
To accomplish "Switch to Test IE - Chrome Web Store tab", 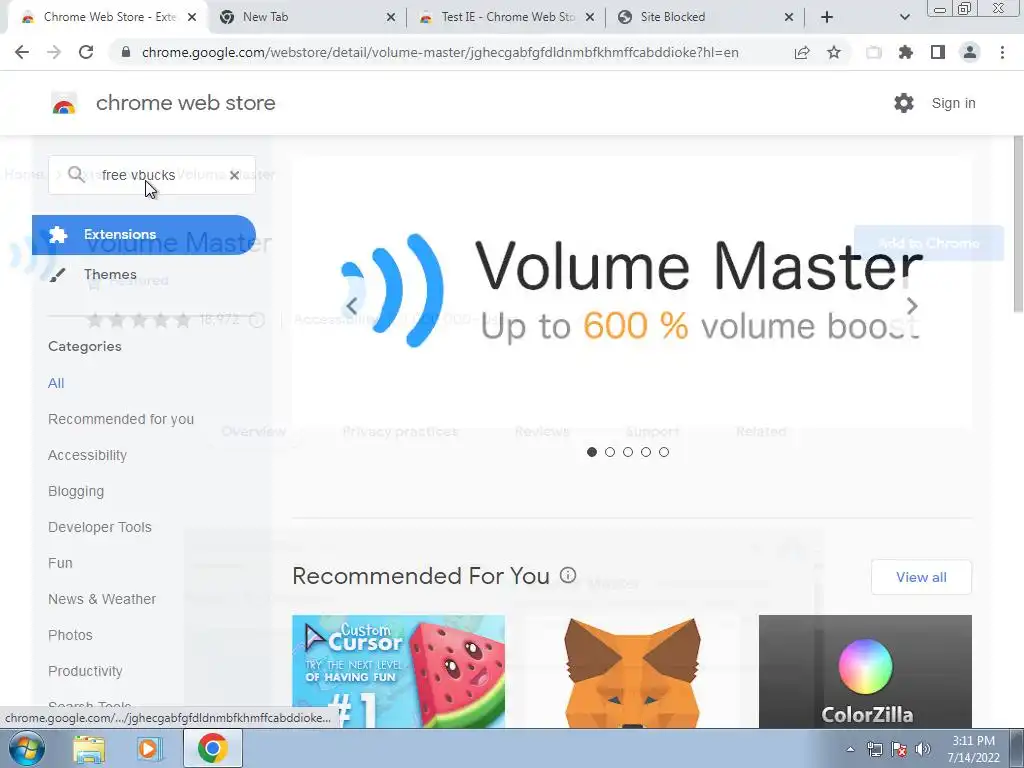I will pos(506,17).
